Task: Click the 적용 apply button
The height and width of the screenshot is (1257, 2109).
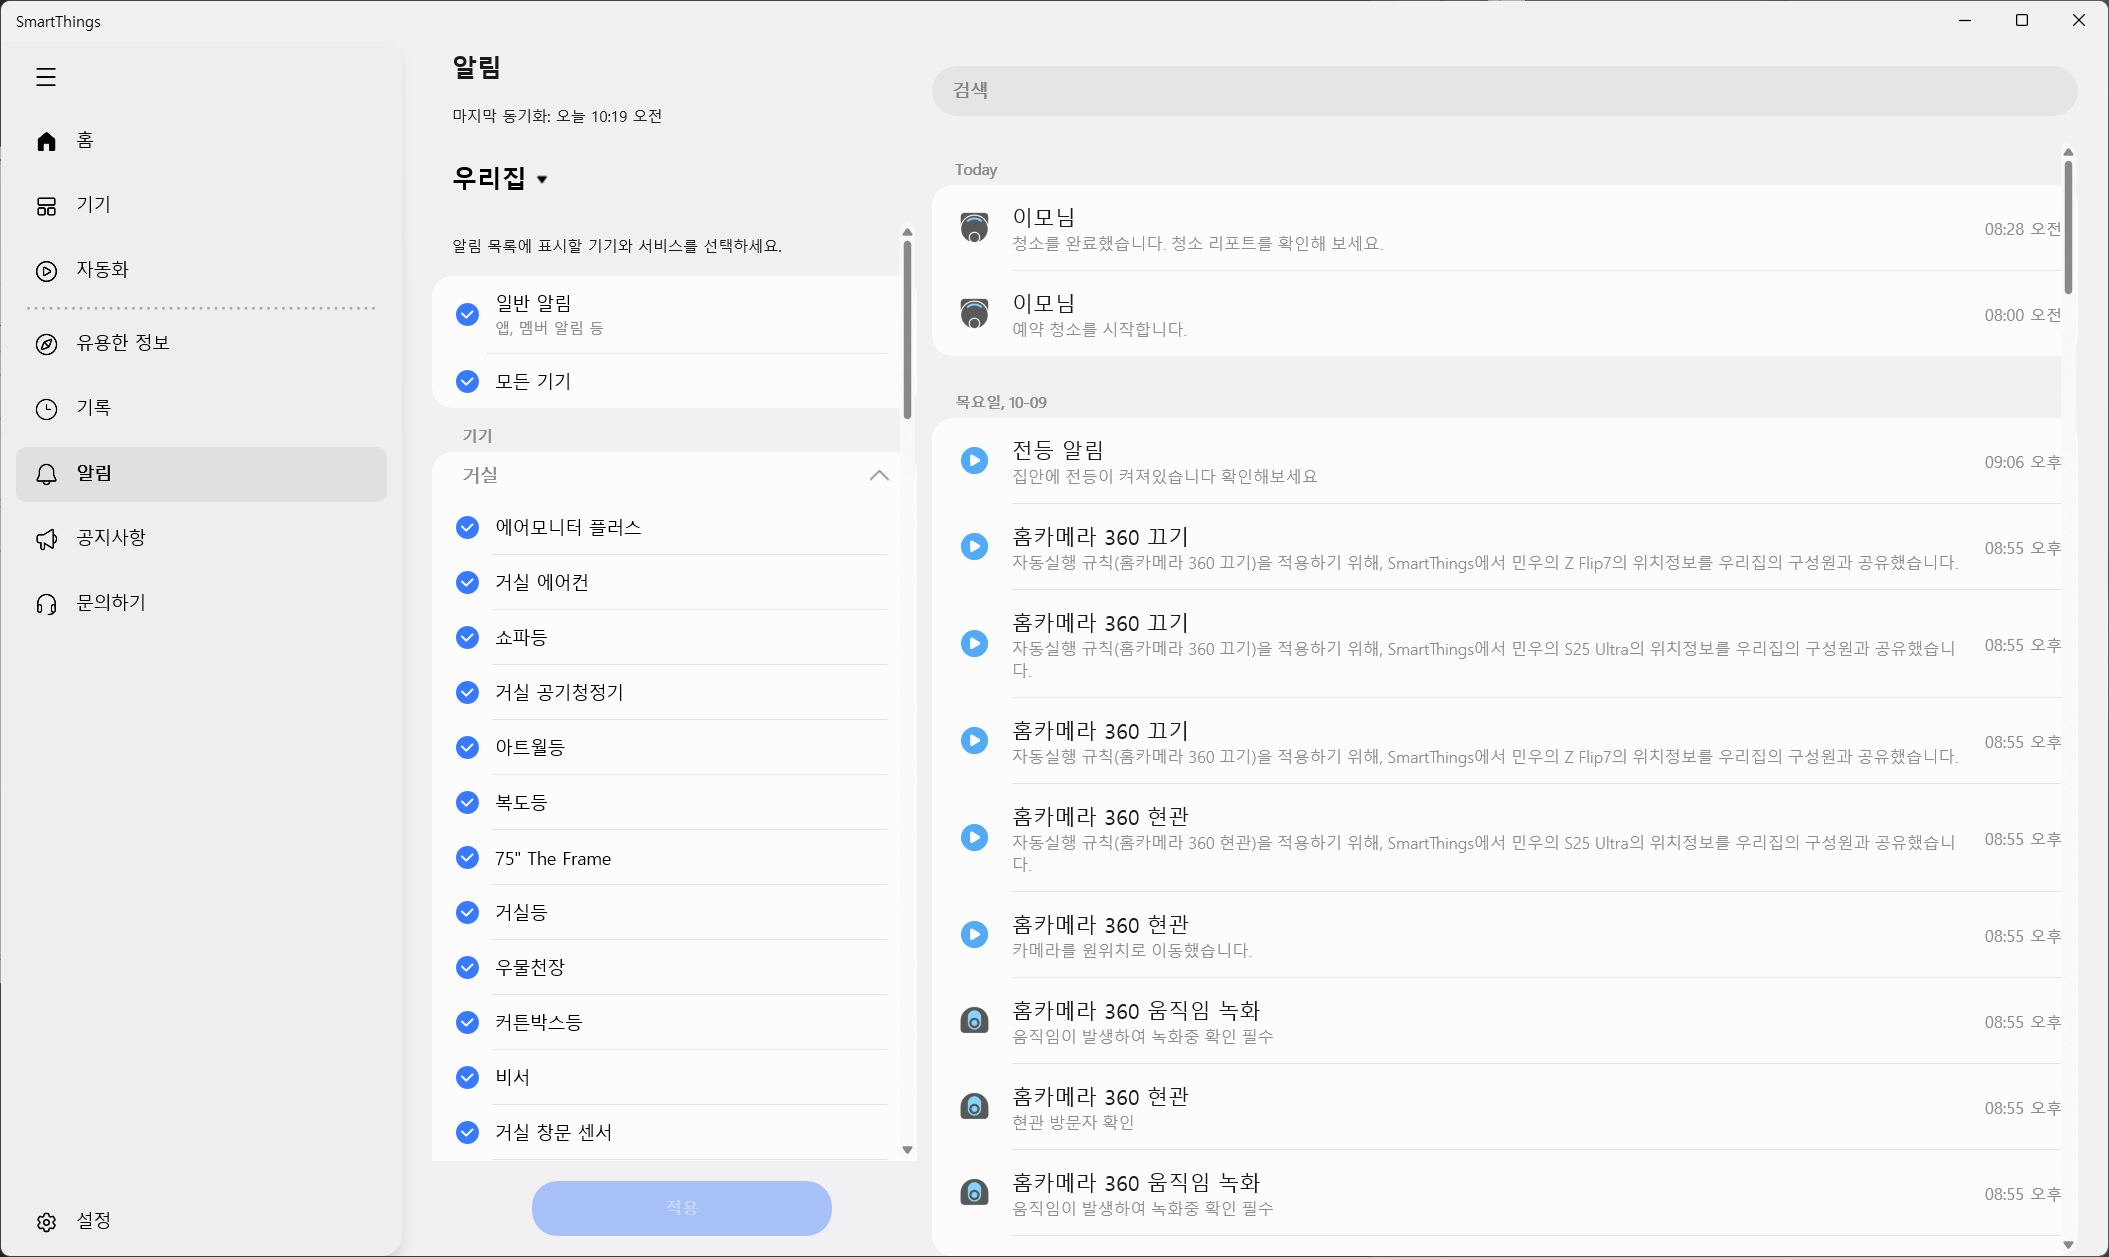Action: point(681,1208)
